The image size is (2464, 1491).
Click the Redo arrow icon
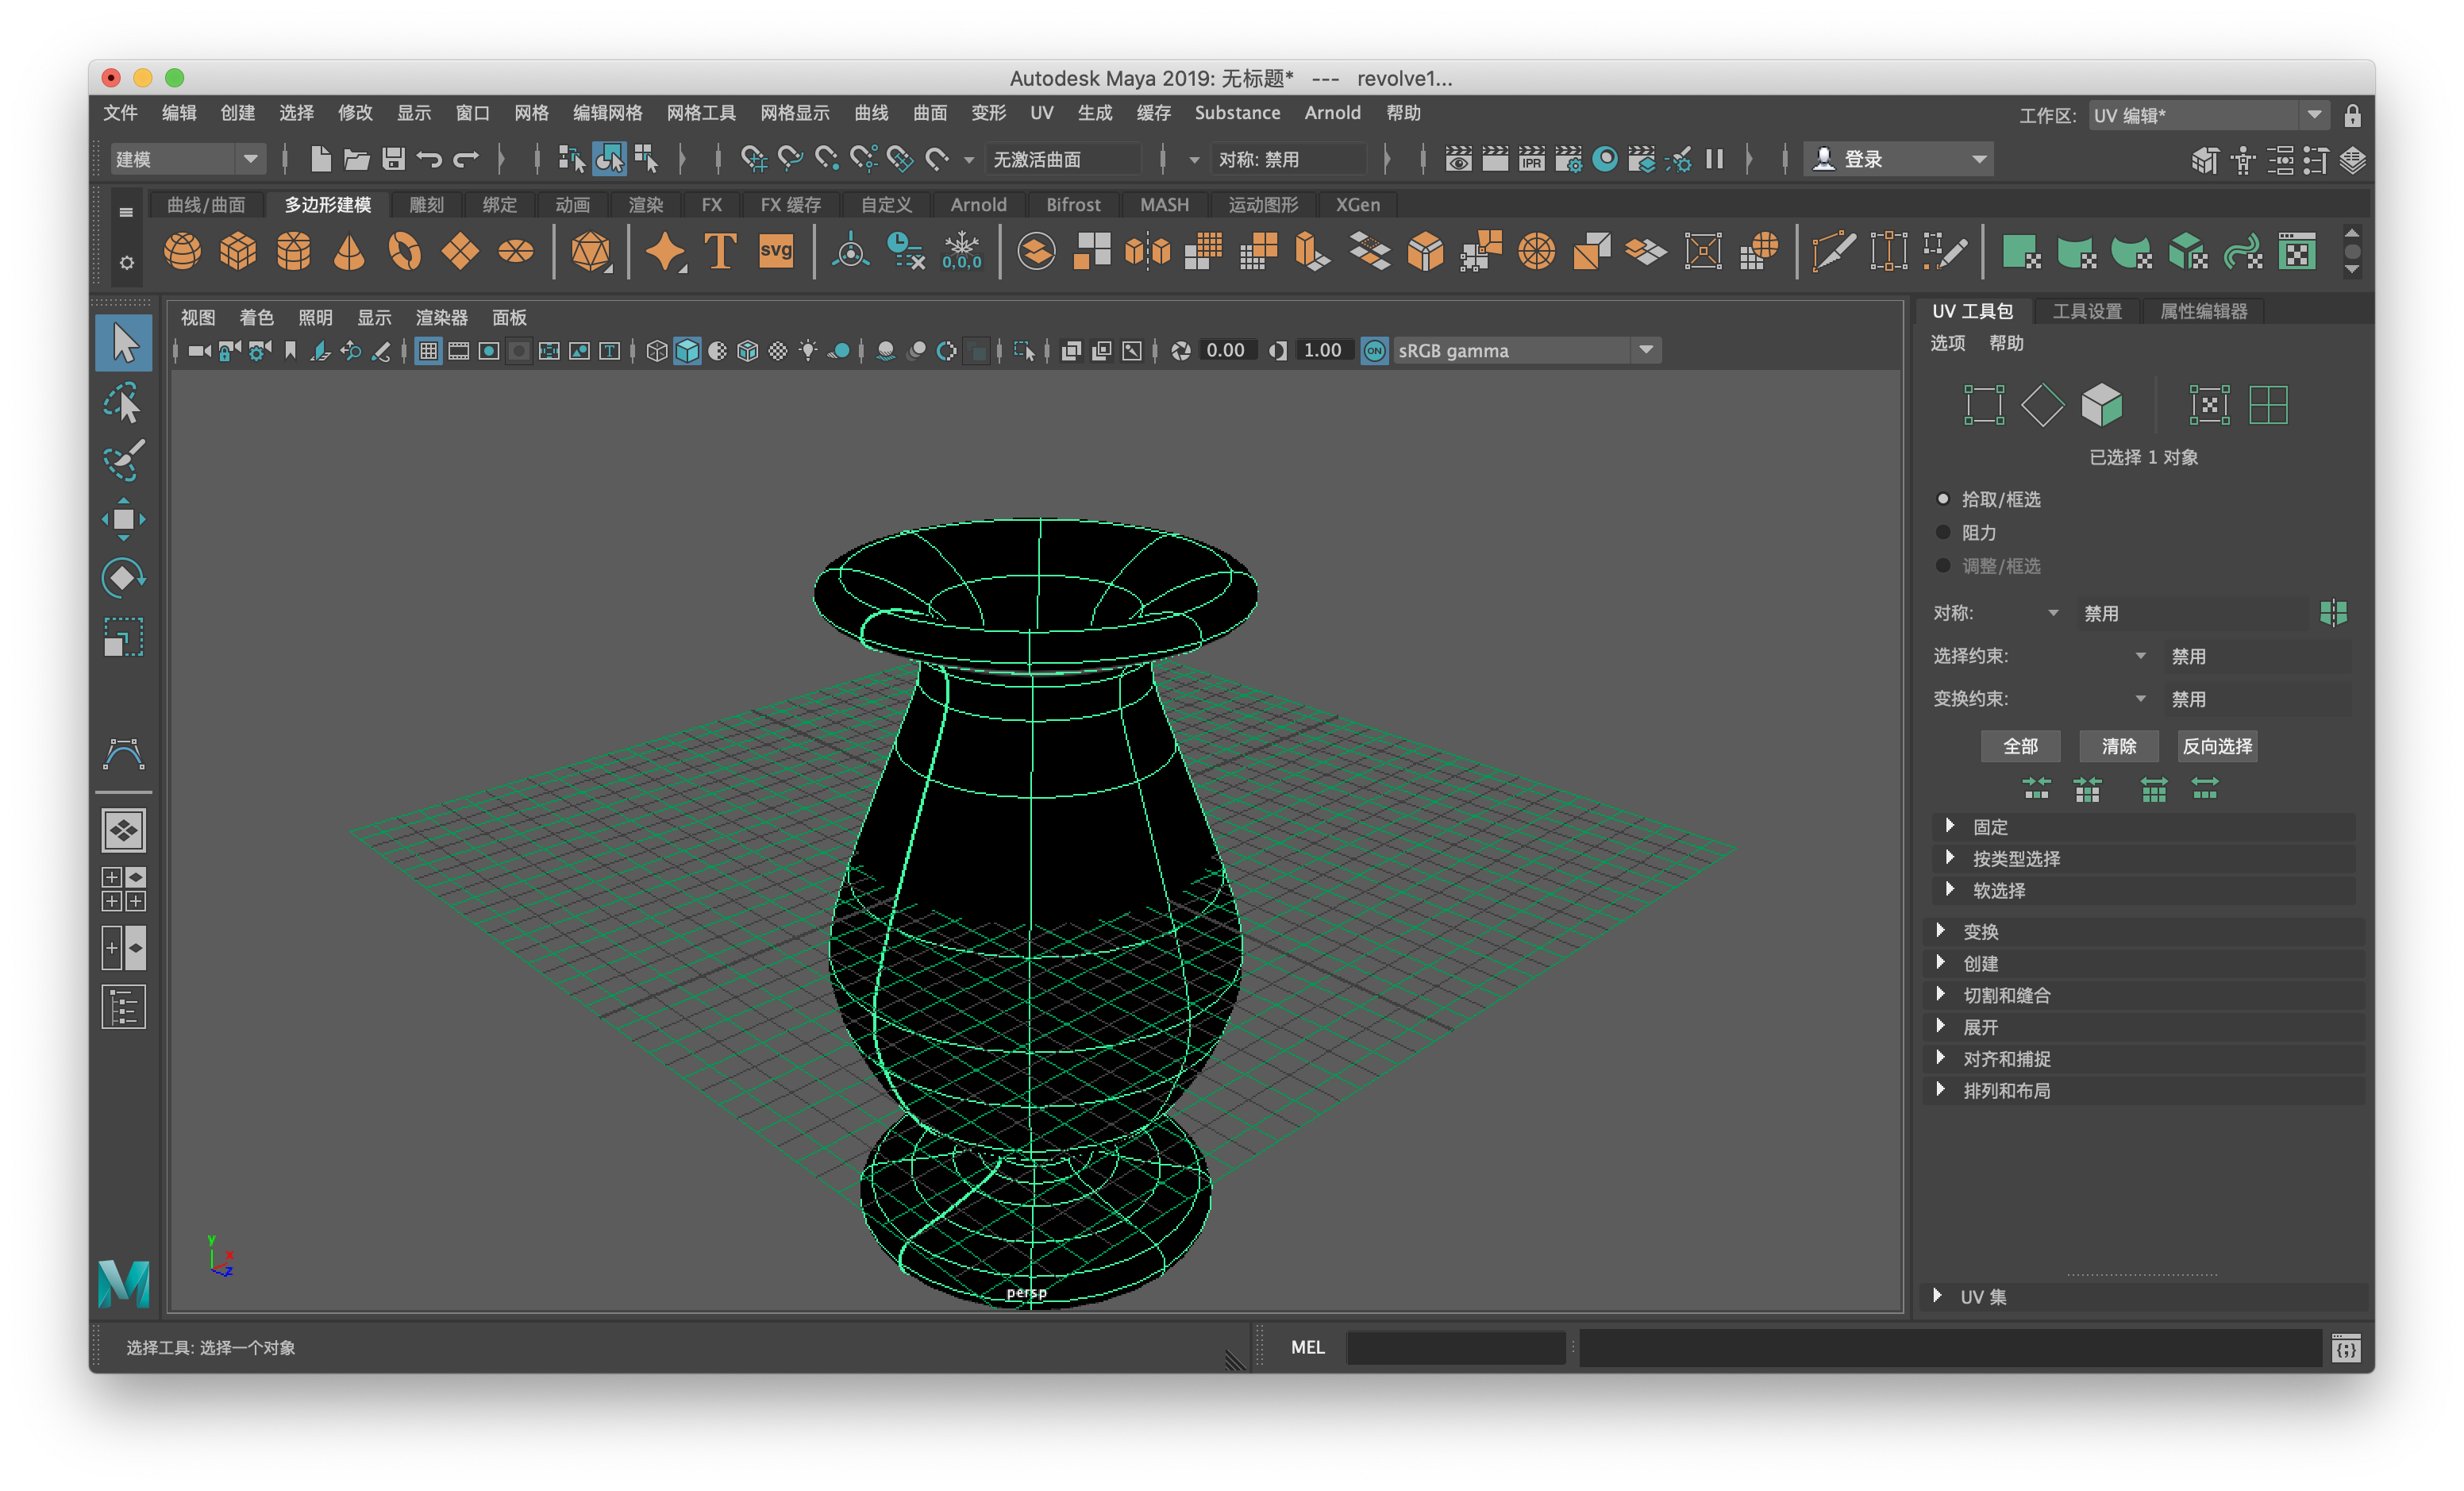coord(466,159)
